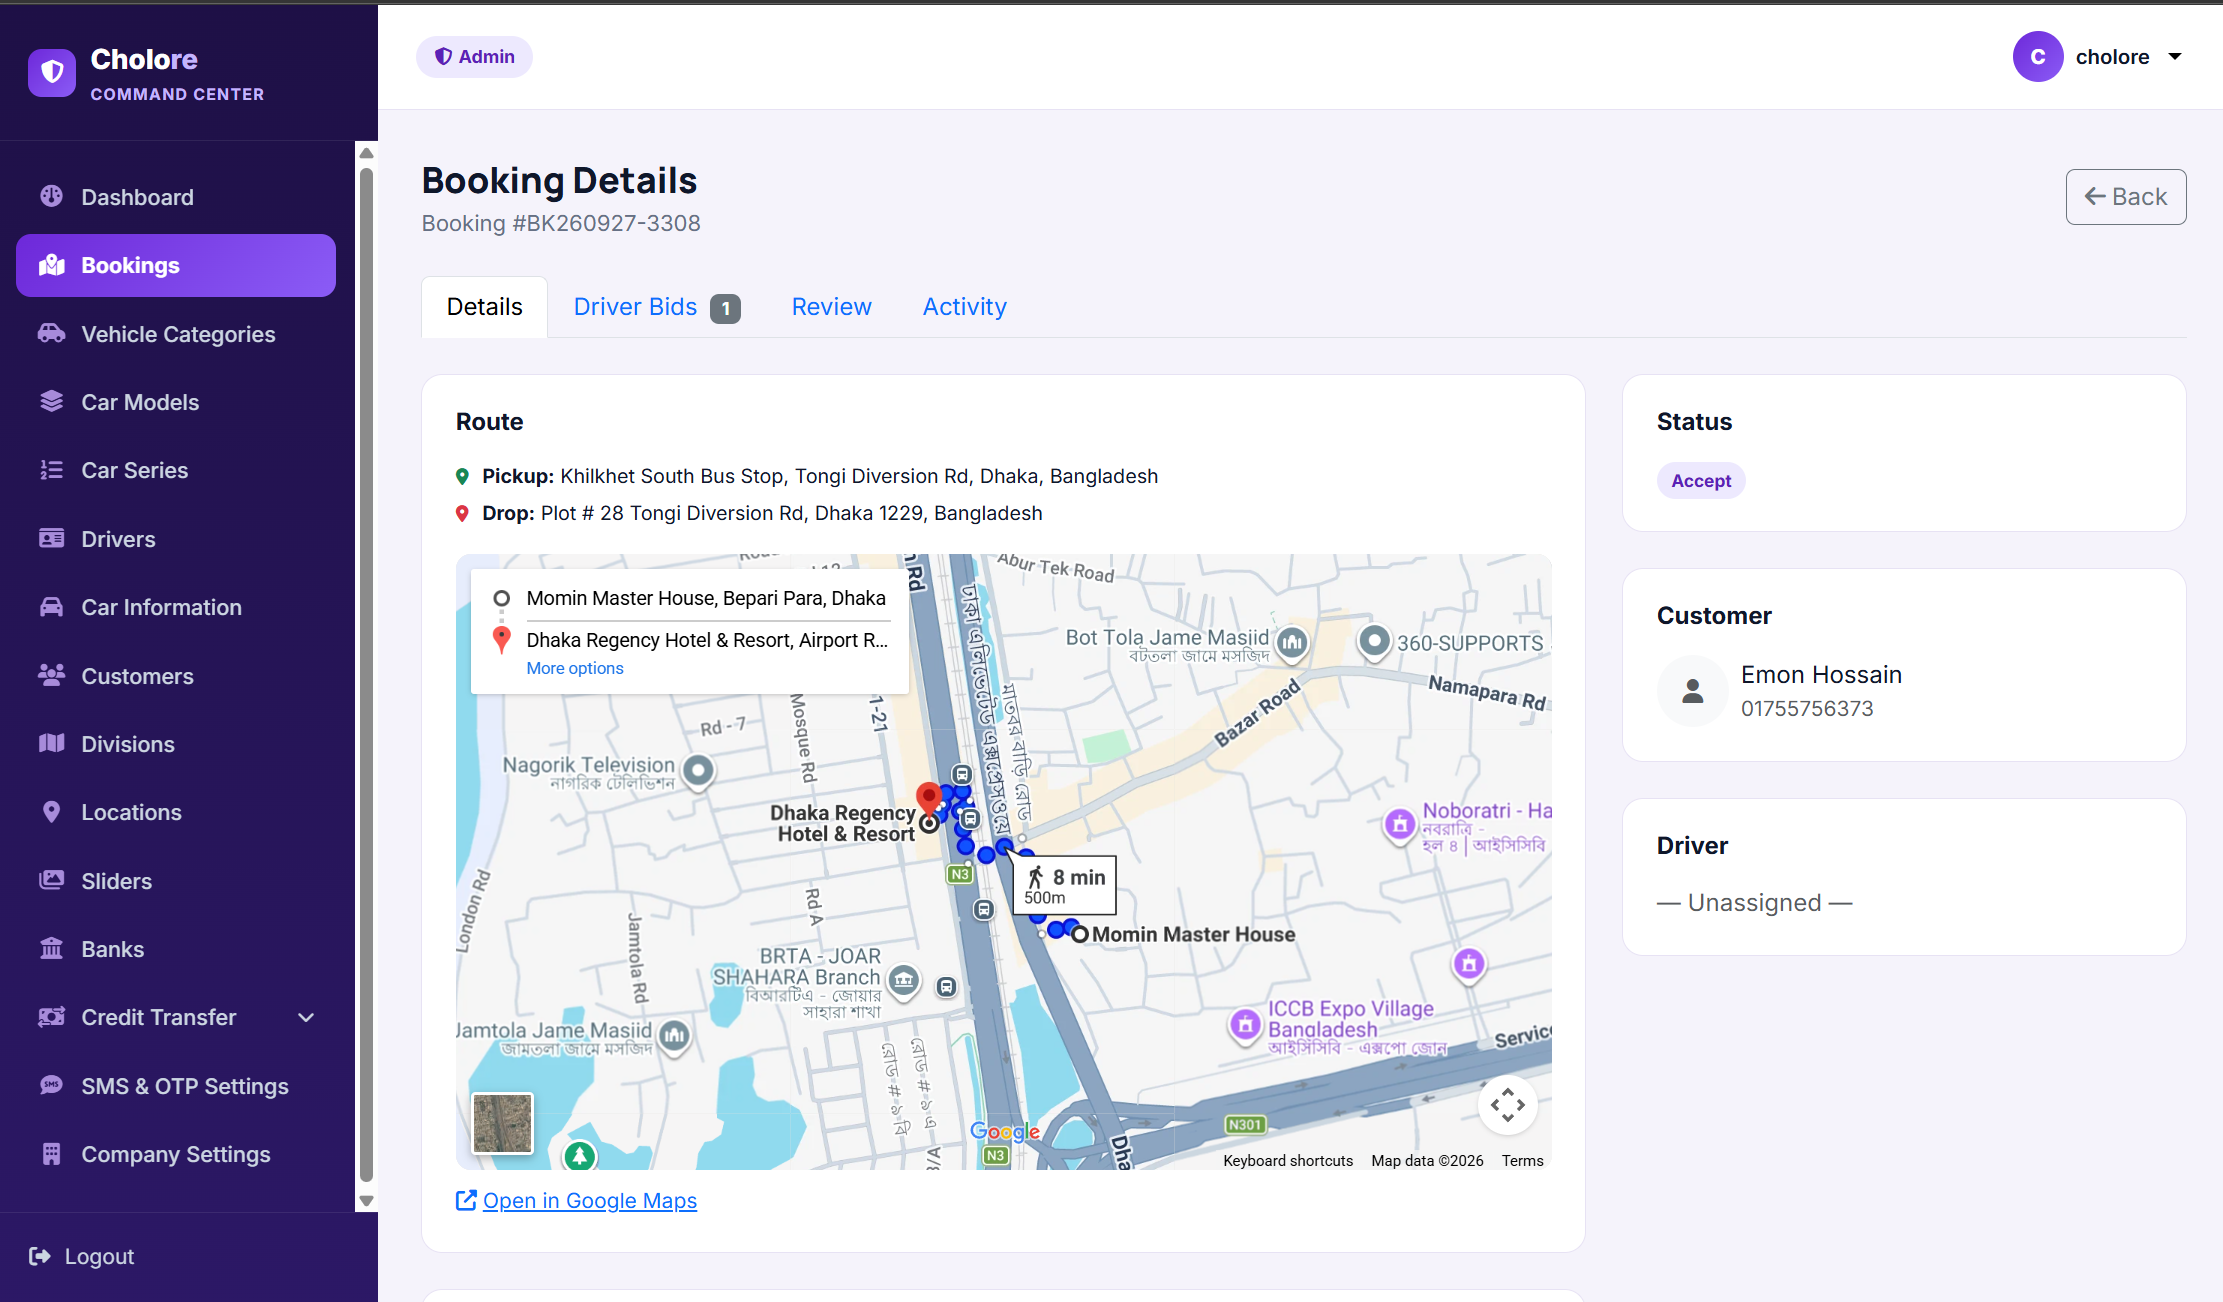Open the Drivers ID card icon

click(52, 538)
